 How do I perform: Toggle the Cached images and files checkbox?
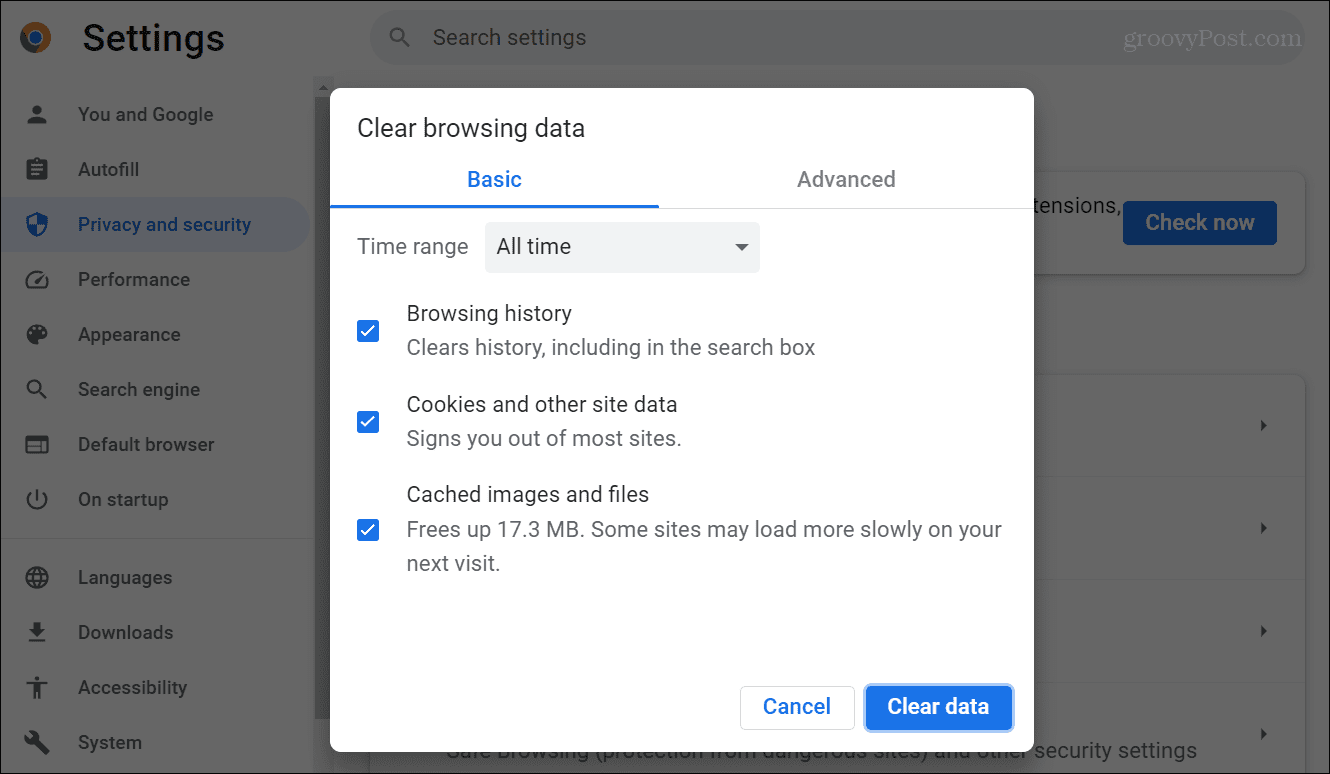pyautogui.click(x=368, y=530)
